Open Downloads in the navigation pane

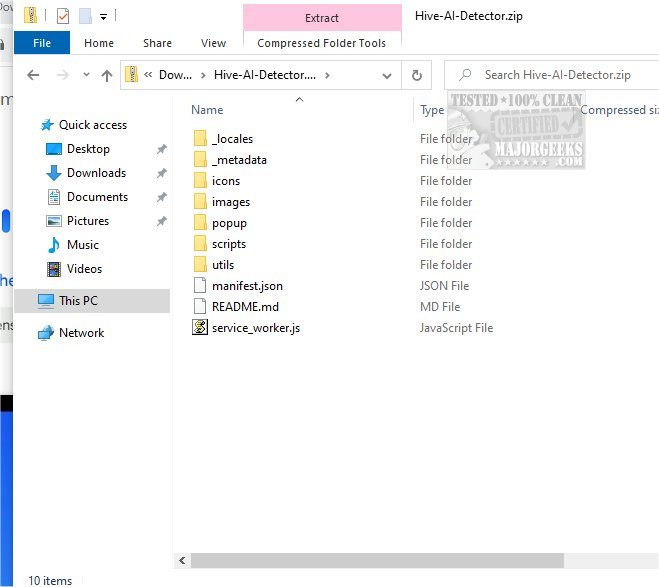point(96,173)
